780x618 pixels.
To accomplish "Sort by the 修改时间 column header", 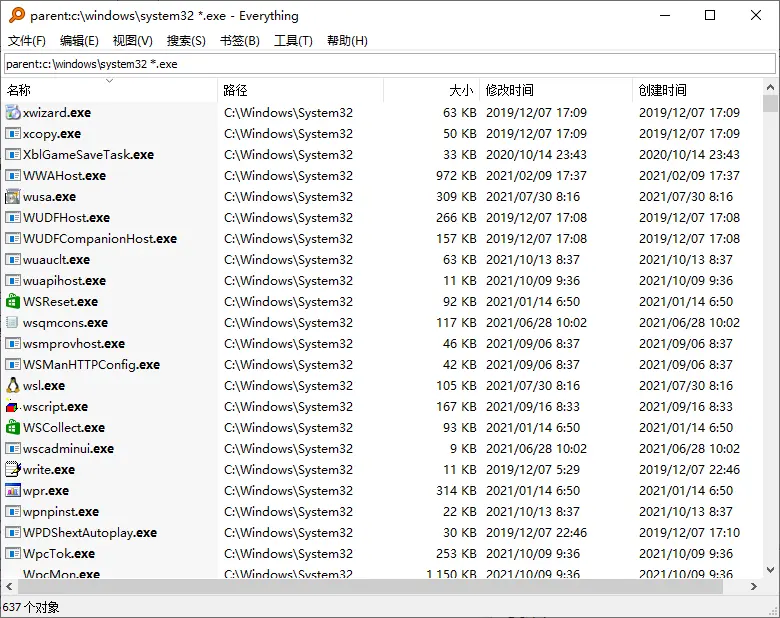I will [x=556, y=90].
